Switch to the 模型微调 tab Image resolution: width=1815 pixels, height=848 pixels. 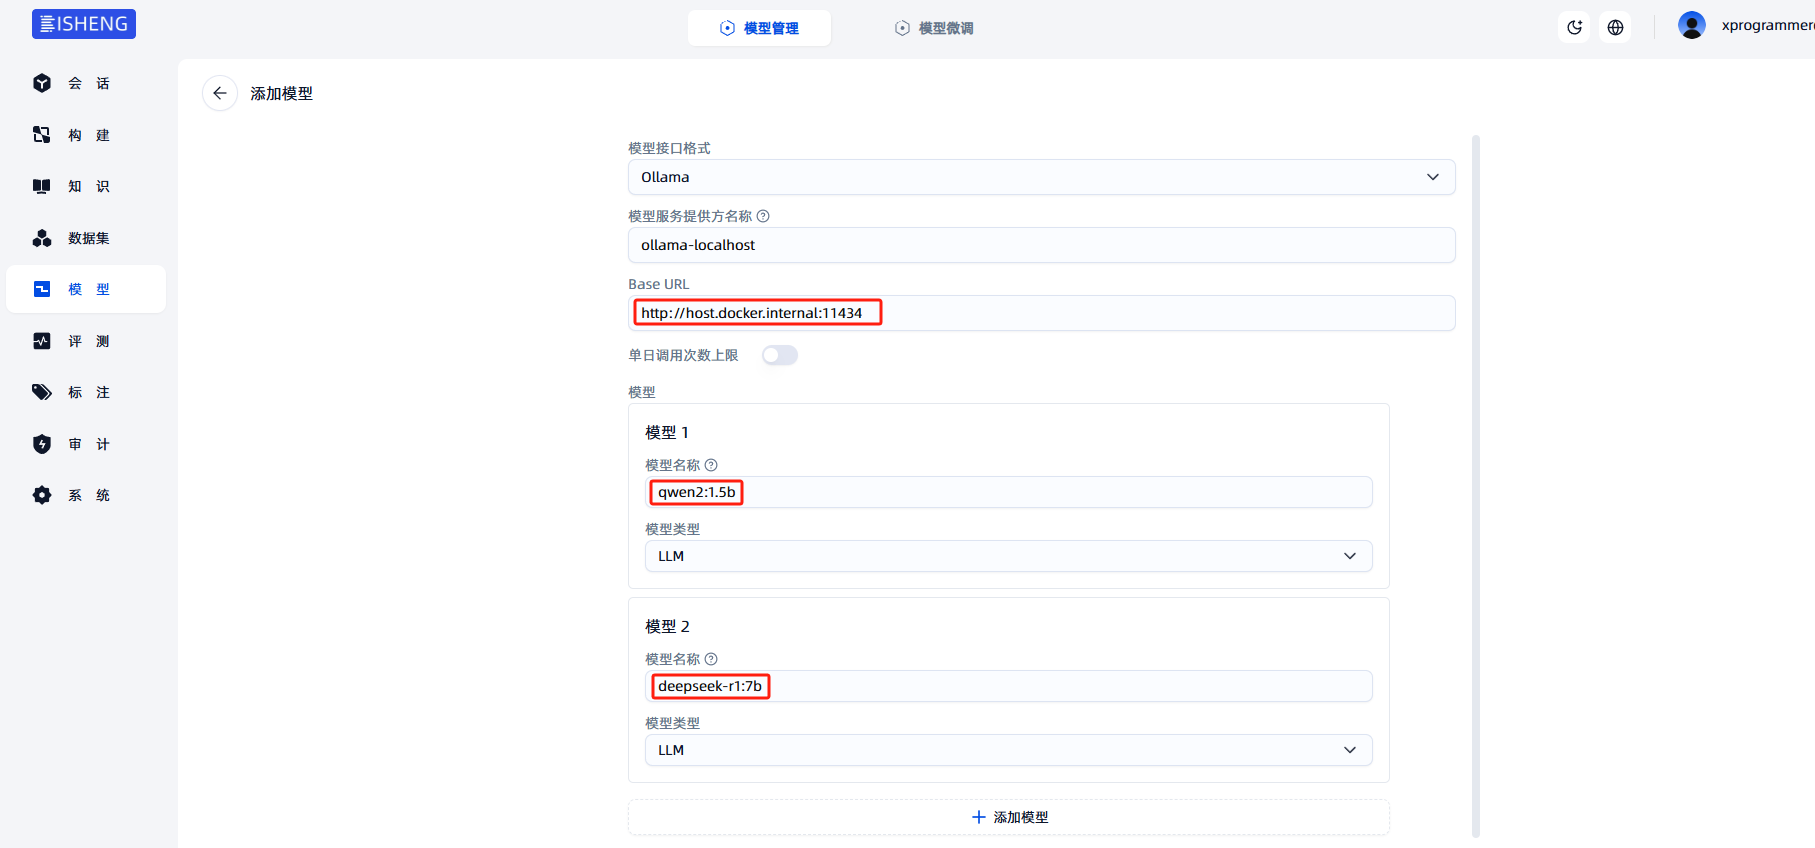pyautogui.click(x=934, y=28)
